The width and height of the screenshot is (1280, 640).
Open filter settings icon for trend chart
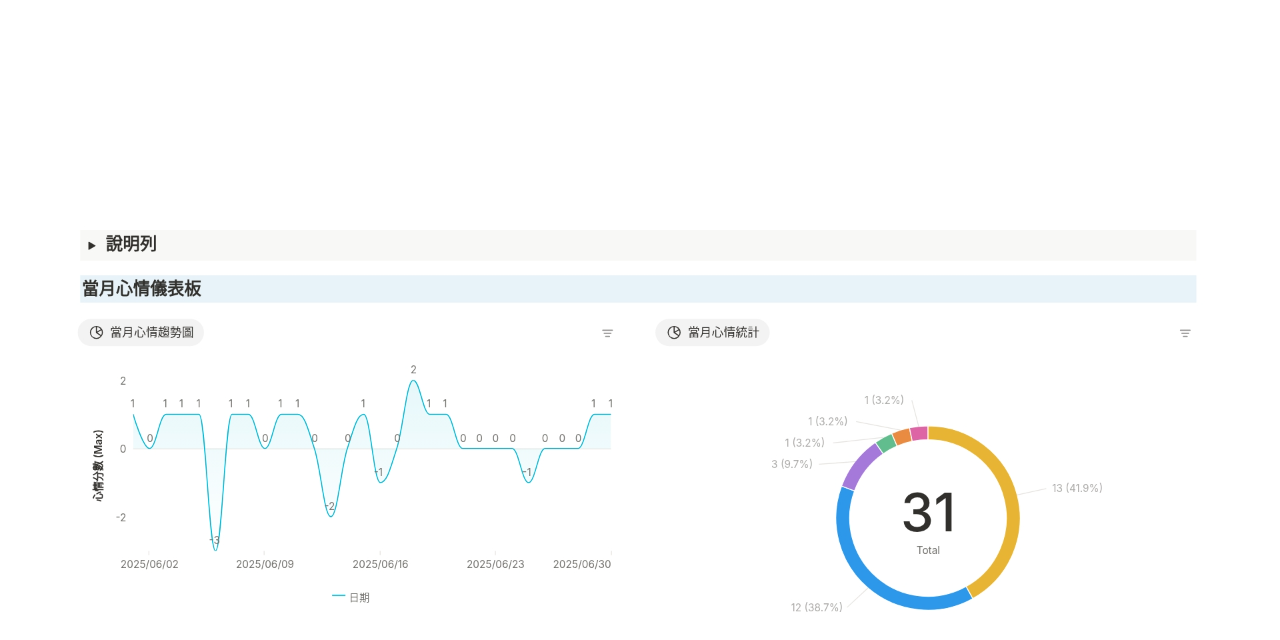pyautogui.click(x=607, y=333)
